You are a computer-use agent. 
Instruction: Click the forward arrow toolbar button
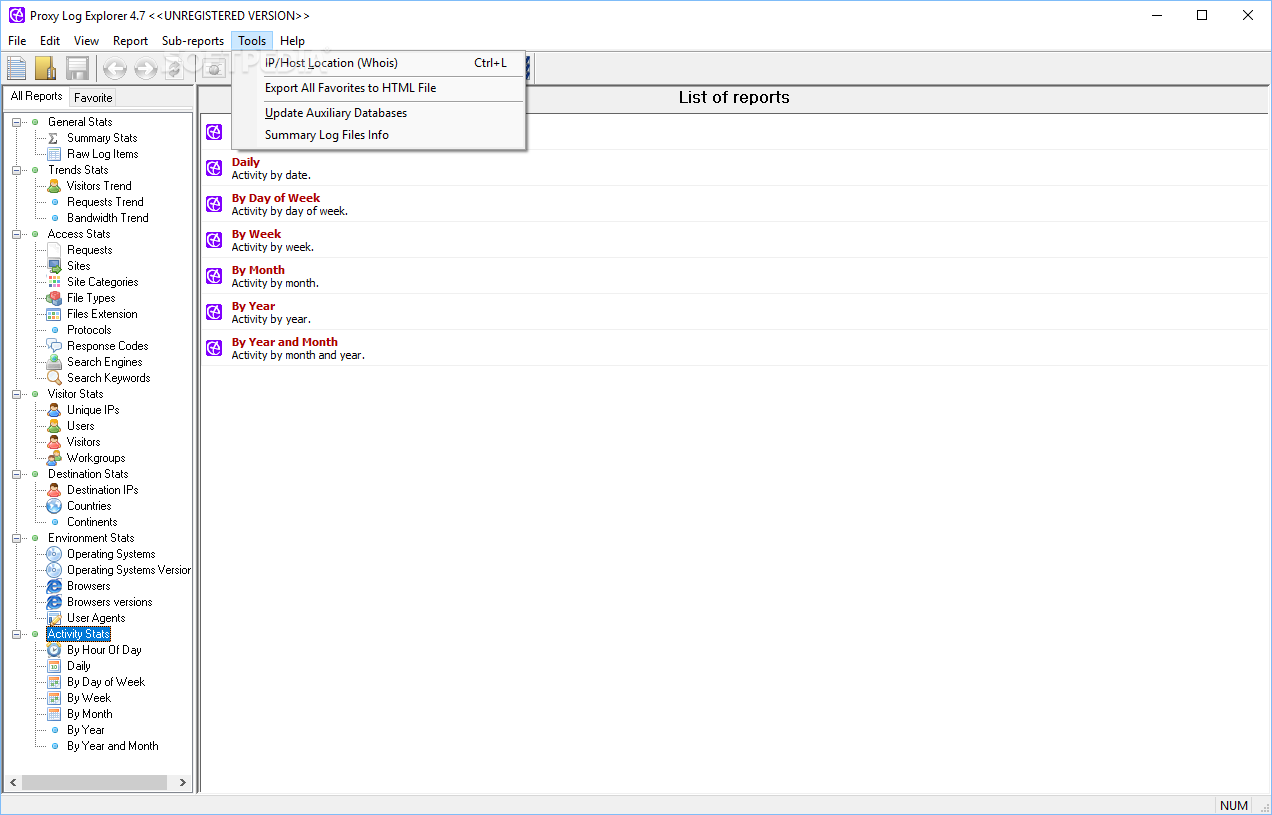pos(145,68)
